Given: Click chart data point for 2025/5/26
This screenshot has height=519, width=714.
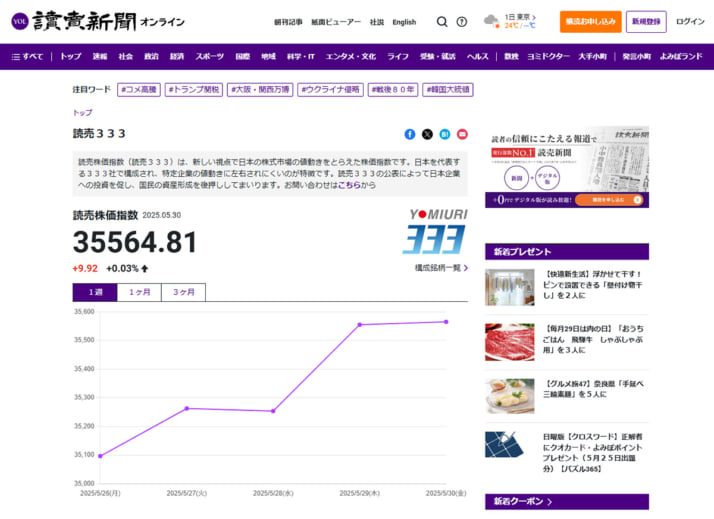Looking at the screenshot, I should [x=100, y=456].
